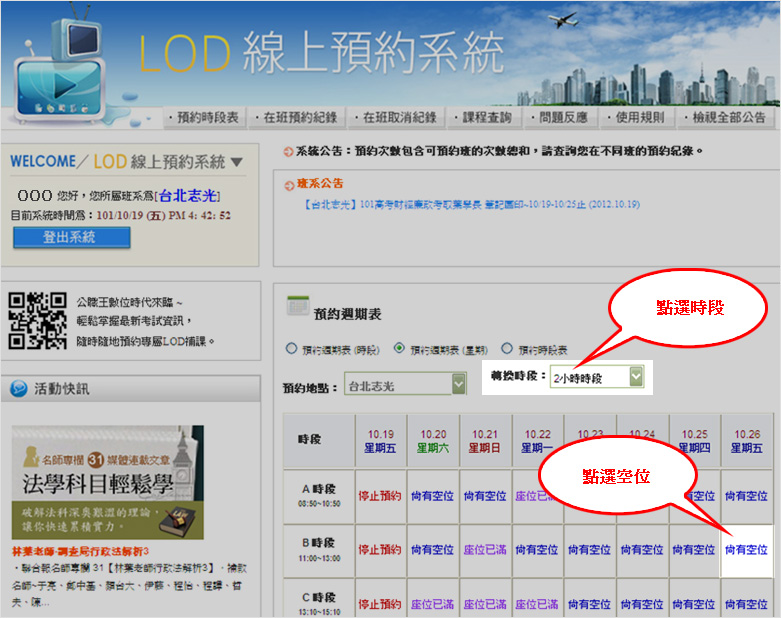Select 尚有空位 for B時段 on 10.24
The width and height of the screenshot is (781, 618).
point(642,550)
